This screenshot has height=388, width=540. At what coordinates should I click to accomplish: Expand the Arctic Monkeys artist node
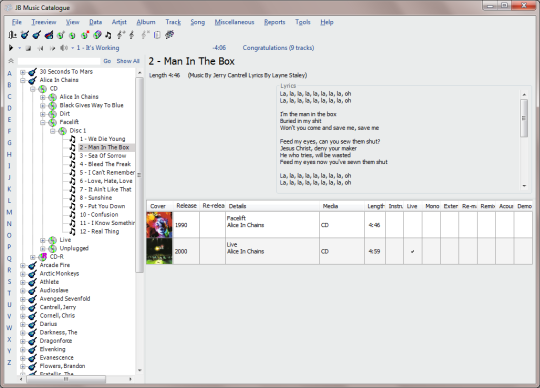pos(22,274)
